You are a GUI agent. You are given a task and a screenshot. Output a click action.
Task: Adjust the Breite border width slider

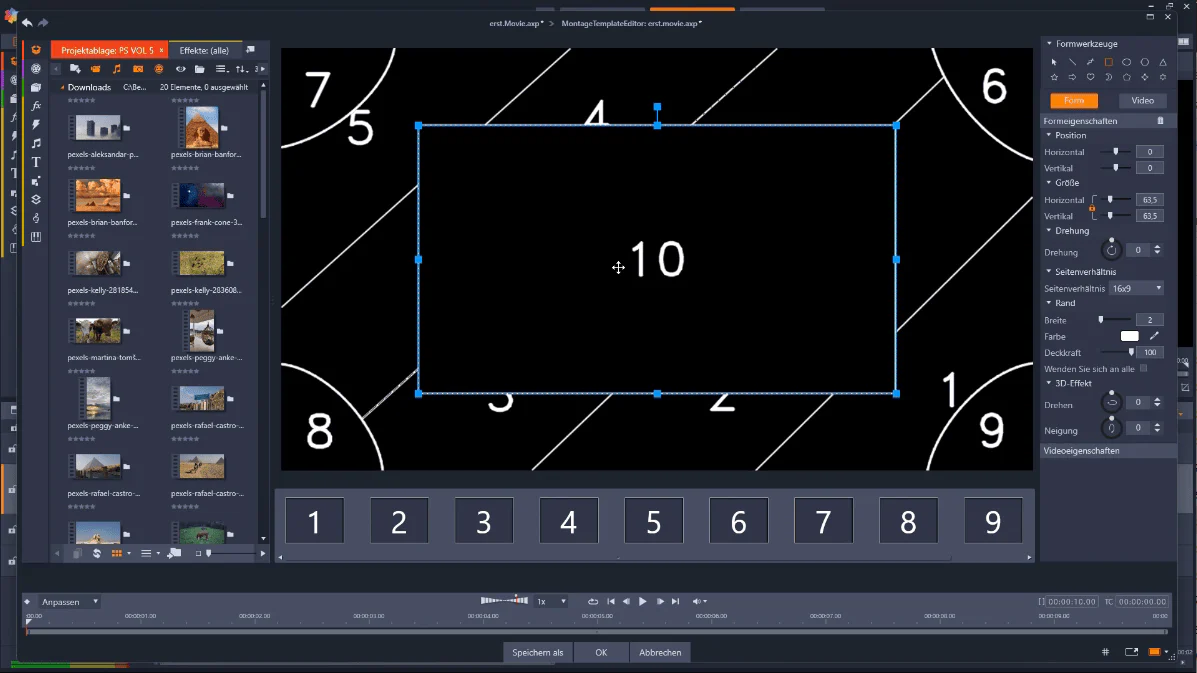point(1114,320)
